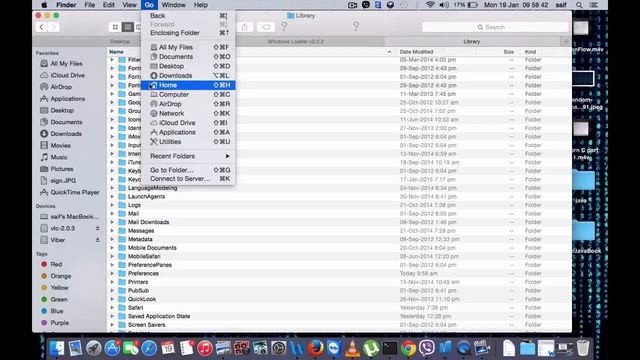Eject the Viber volume in sidebar
The image size is (640, 360).
tap(98, 240)
